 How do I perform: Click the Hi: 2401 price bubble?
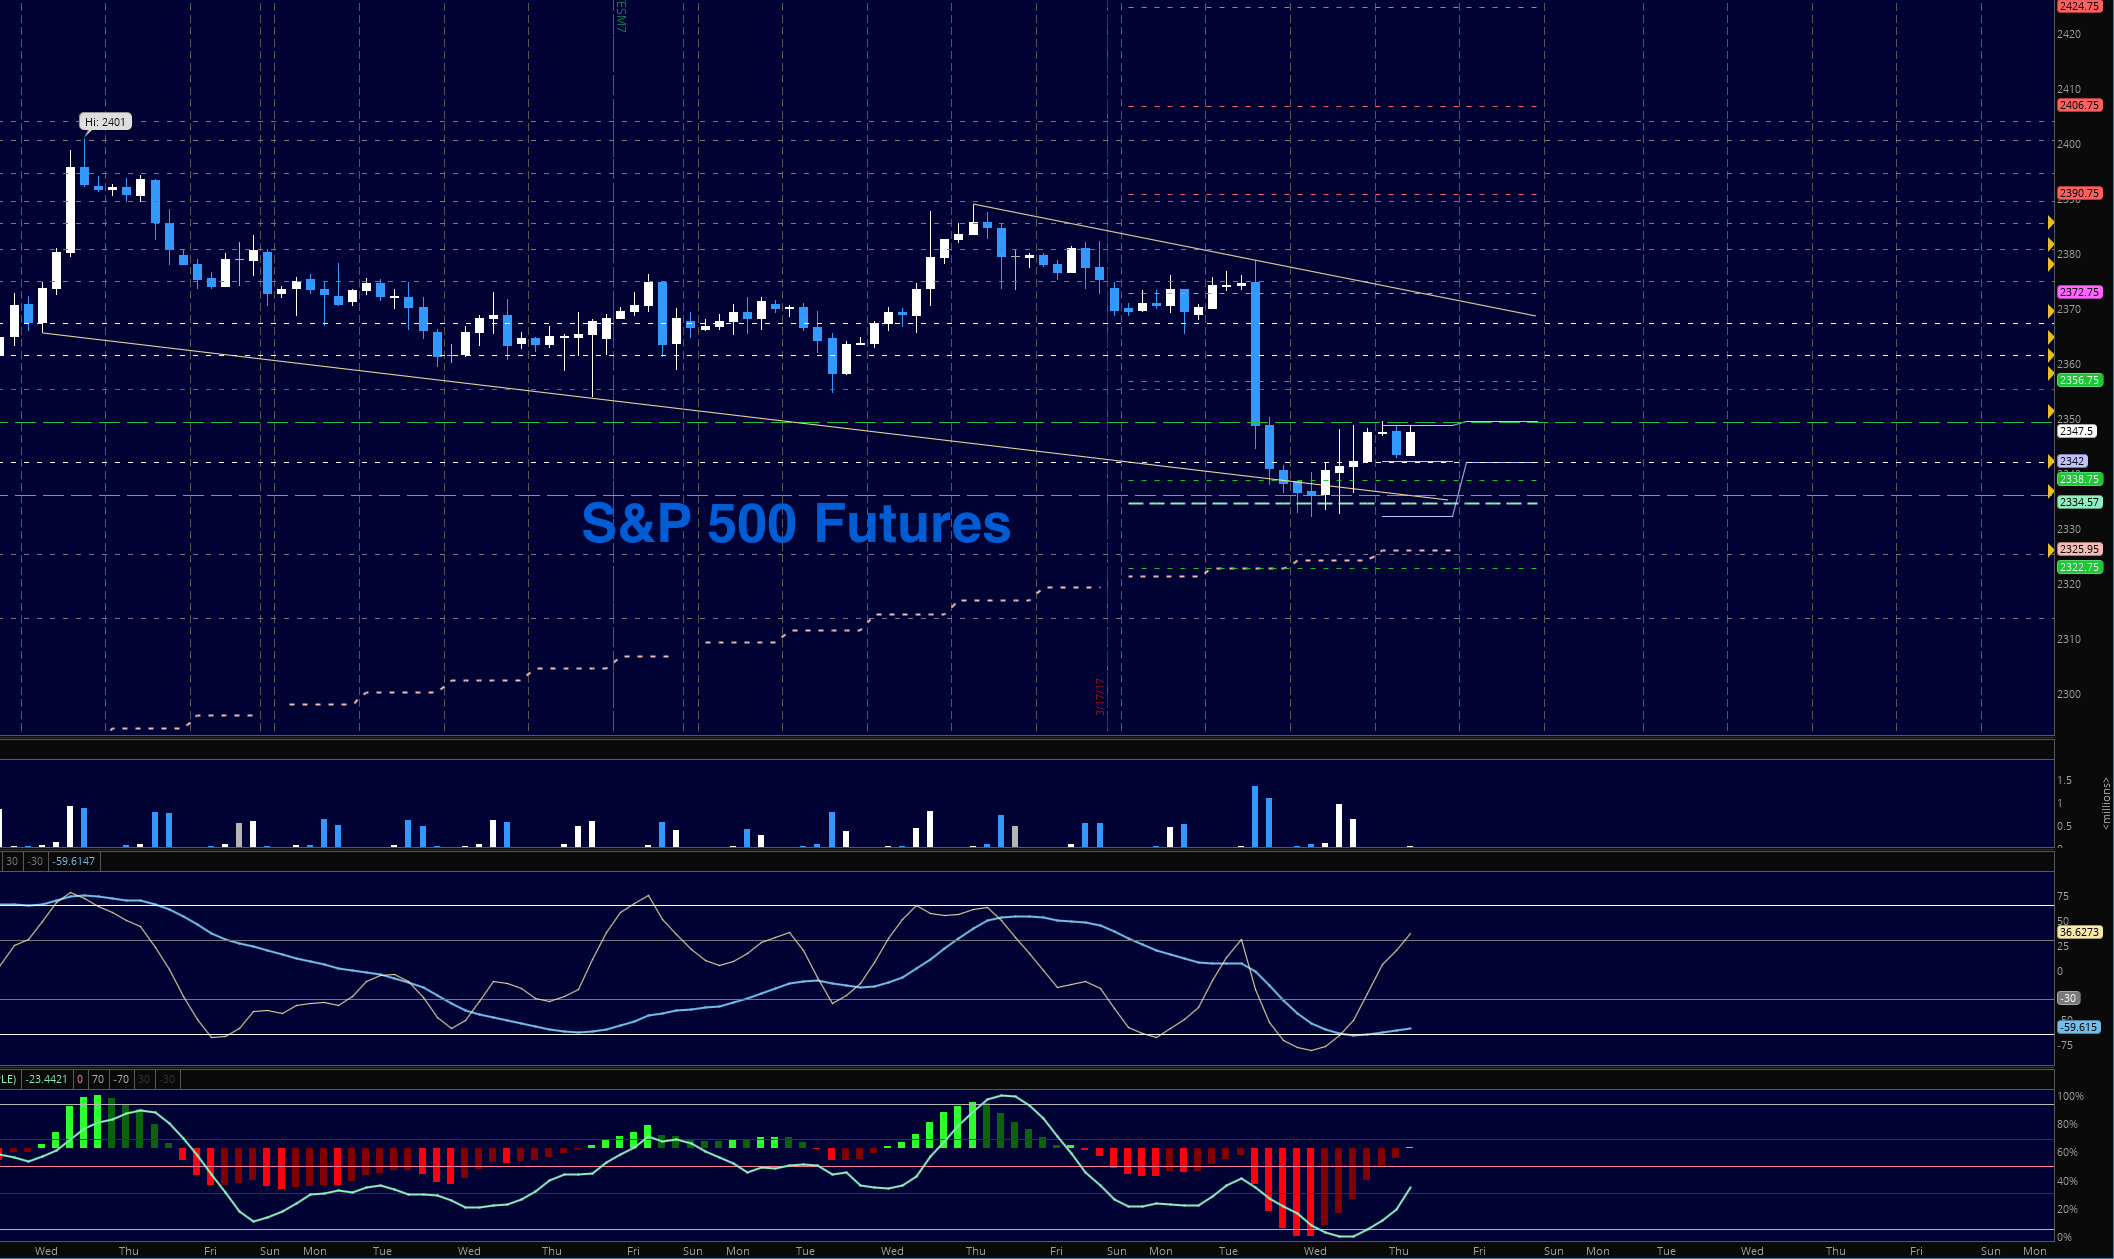coord(106,122)
